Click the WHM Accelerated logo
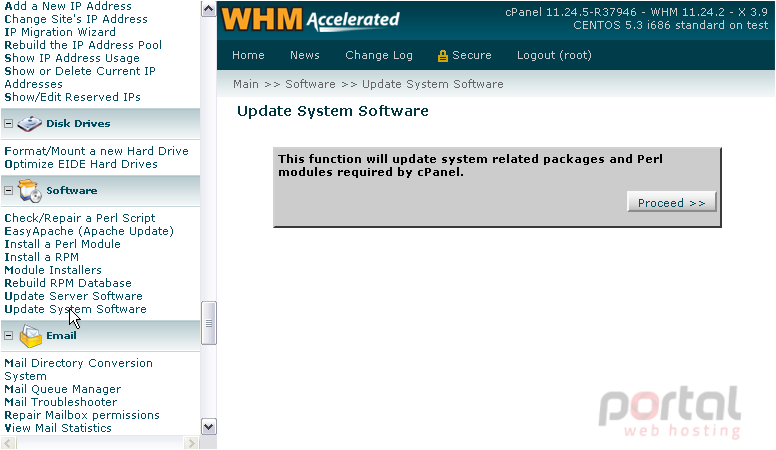 tap(310, 19)
